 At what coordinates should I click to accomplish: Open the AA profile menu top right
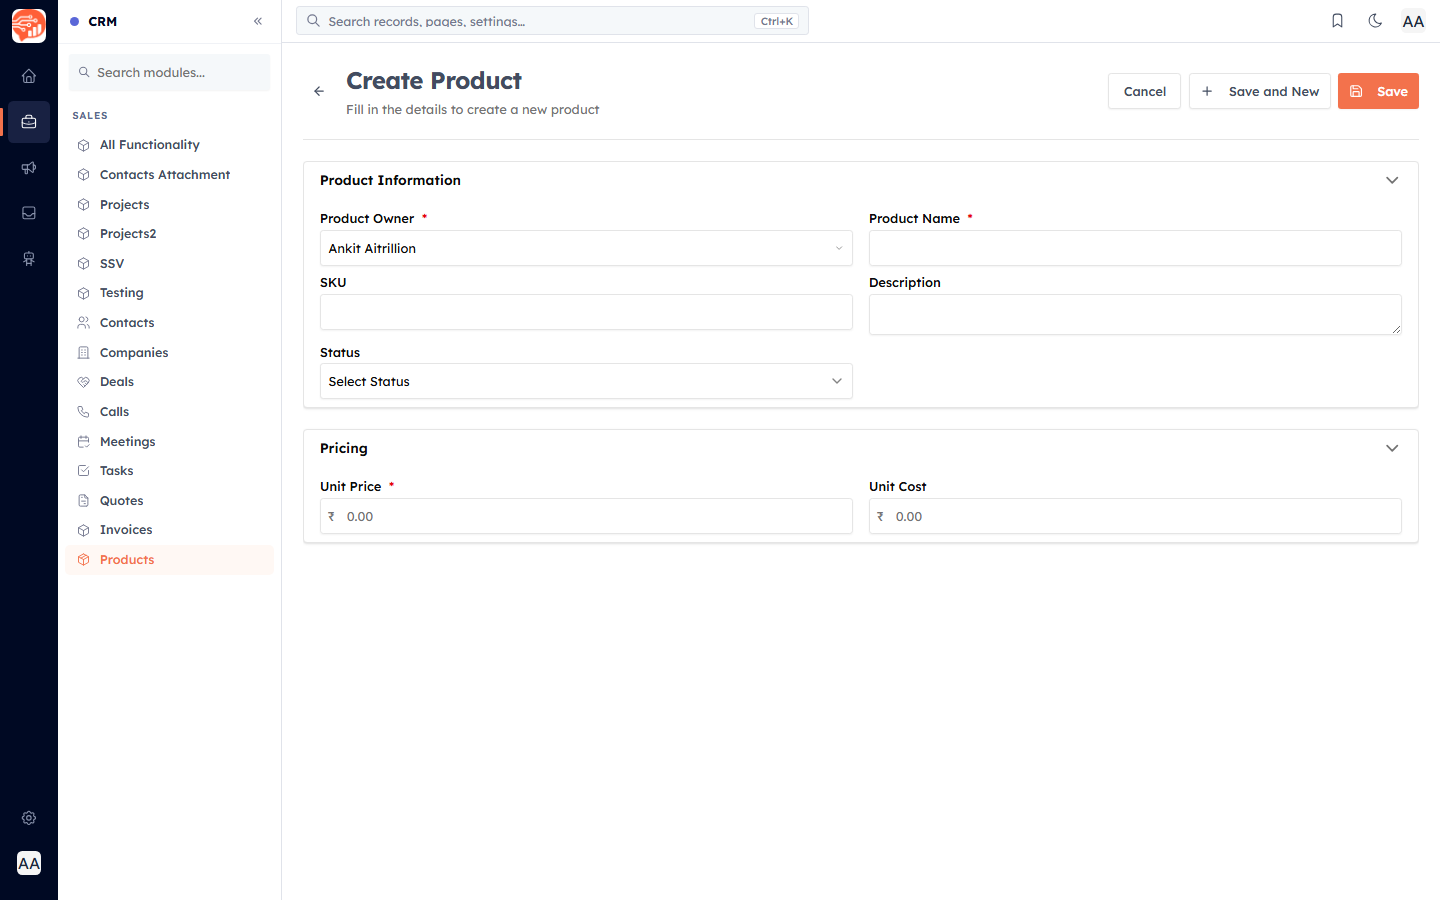1413,21
